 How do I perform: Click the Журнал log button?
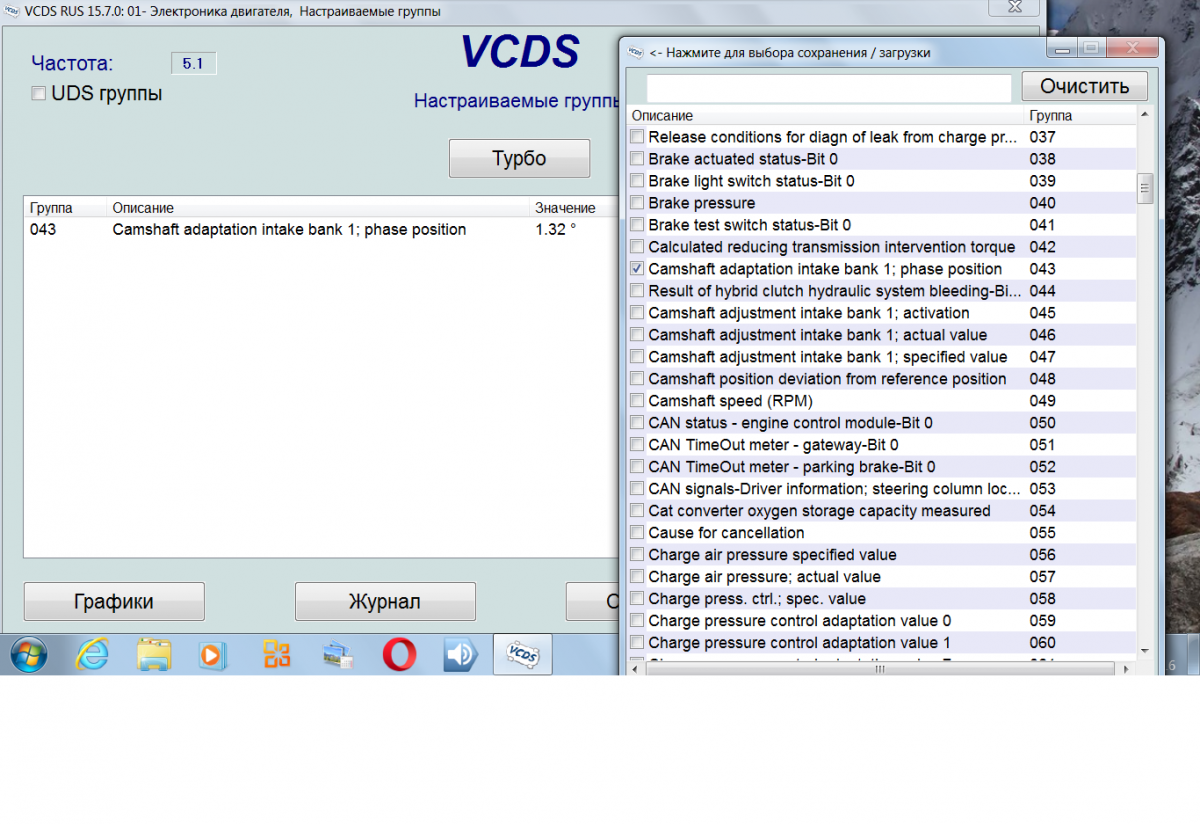pos(385,602)
